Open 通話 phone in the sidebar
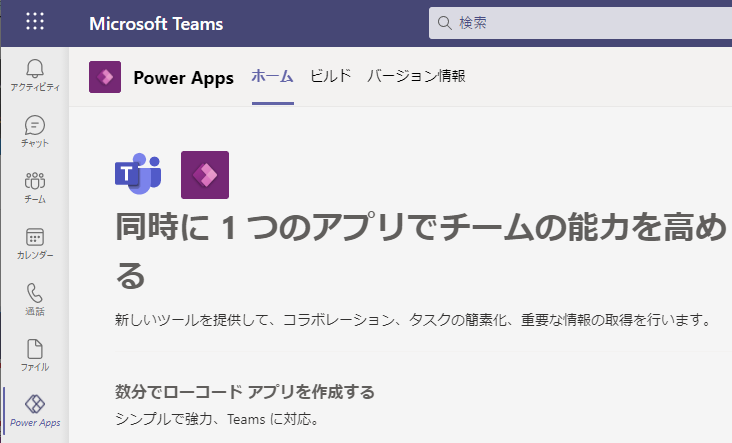This screenshot has width=732, height=443. click(x=35, y=299)
